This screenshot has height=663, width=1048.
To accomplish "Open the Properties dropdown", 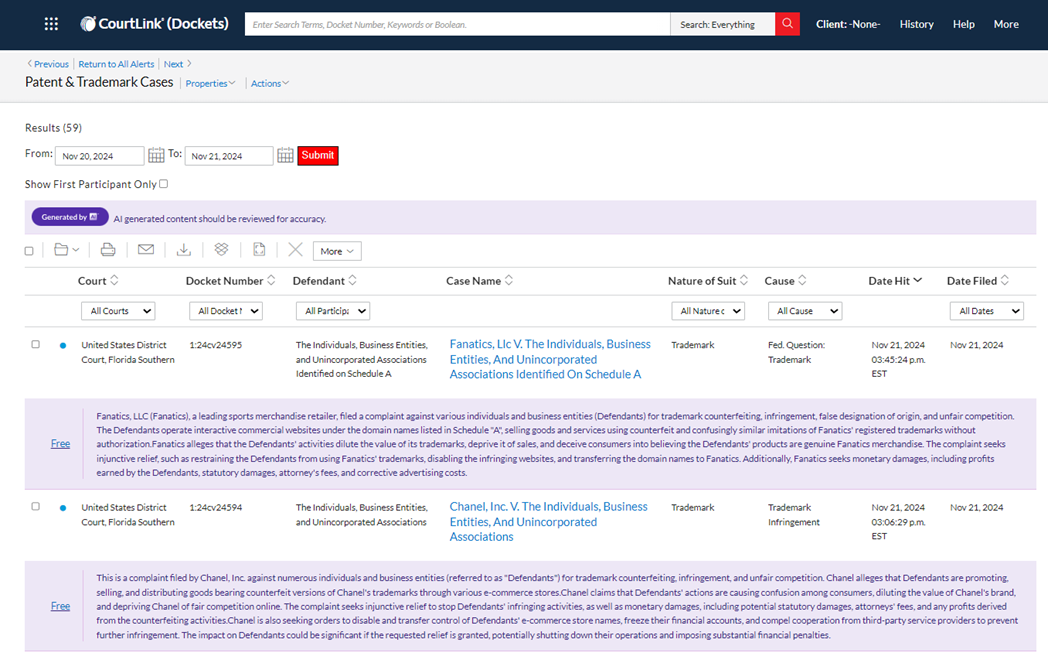I will [211, 84].
